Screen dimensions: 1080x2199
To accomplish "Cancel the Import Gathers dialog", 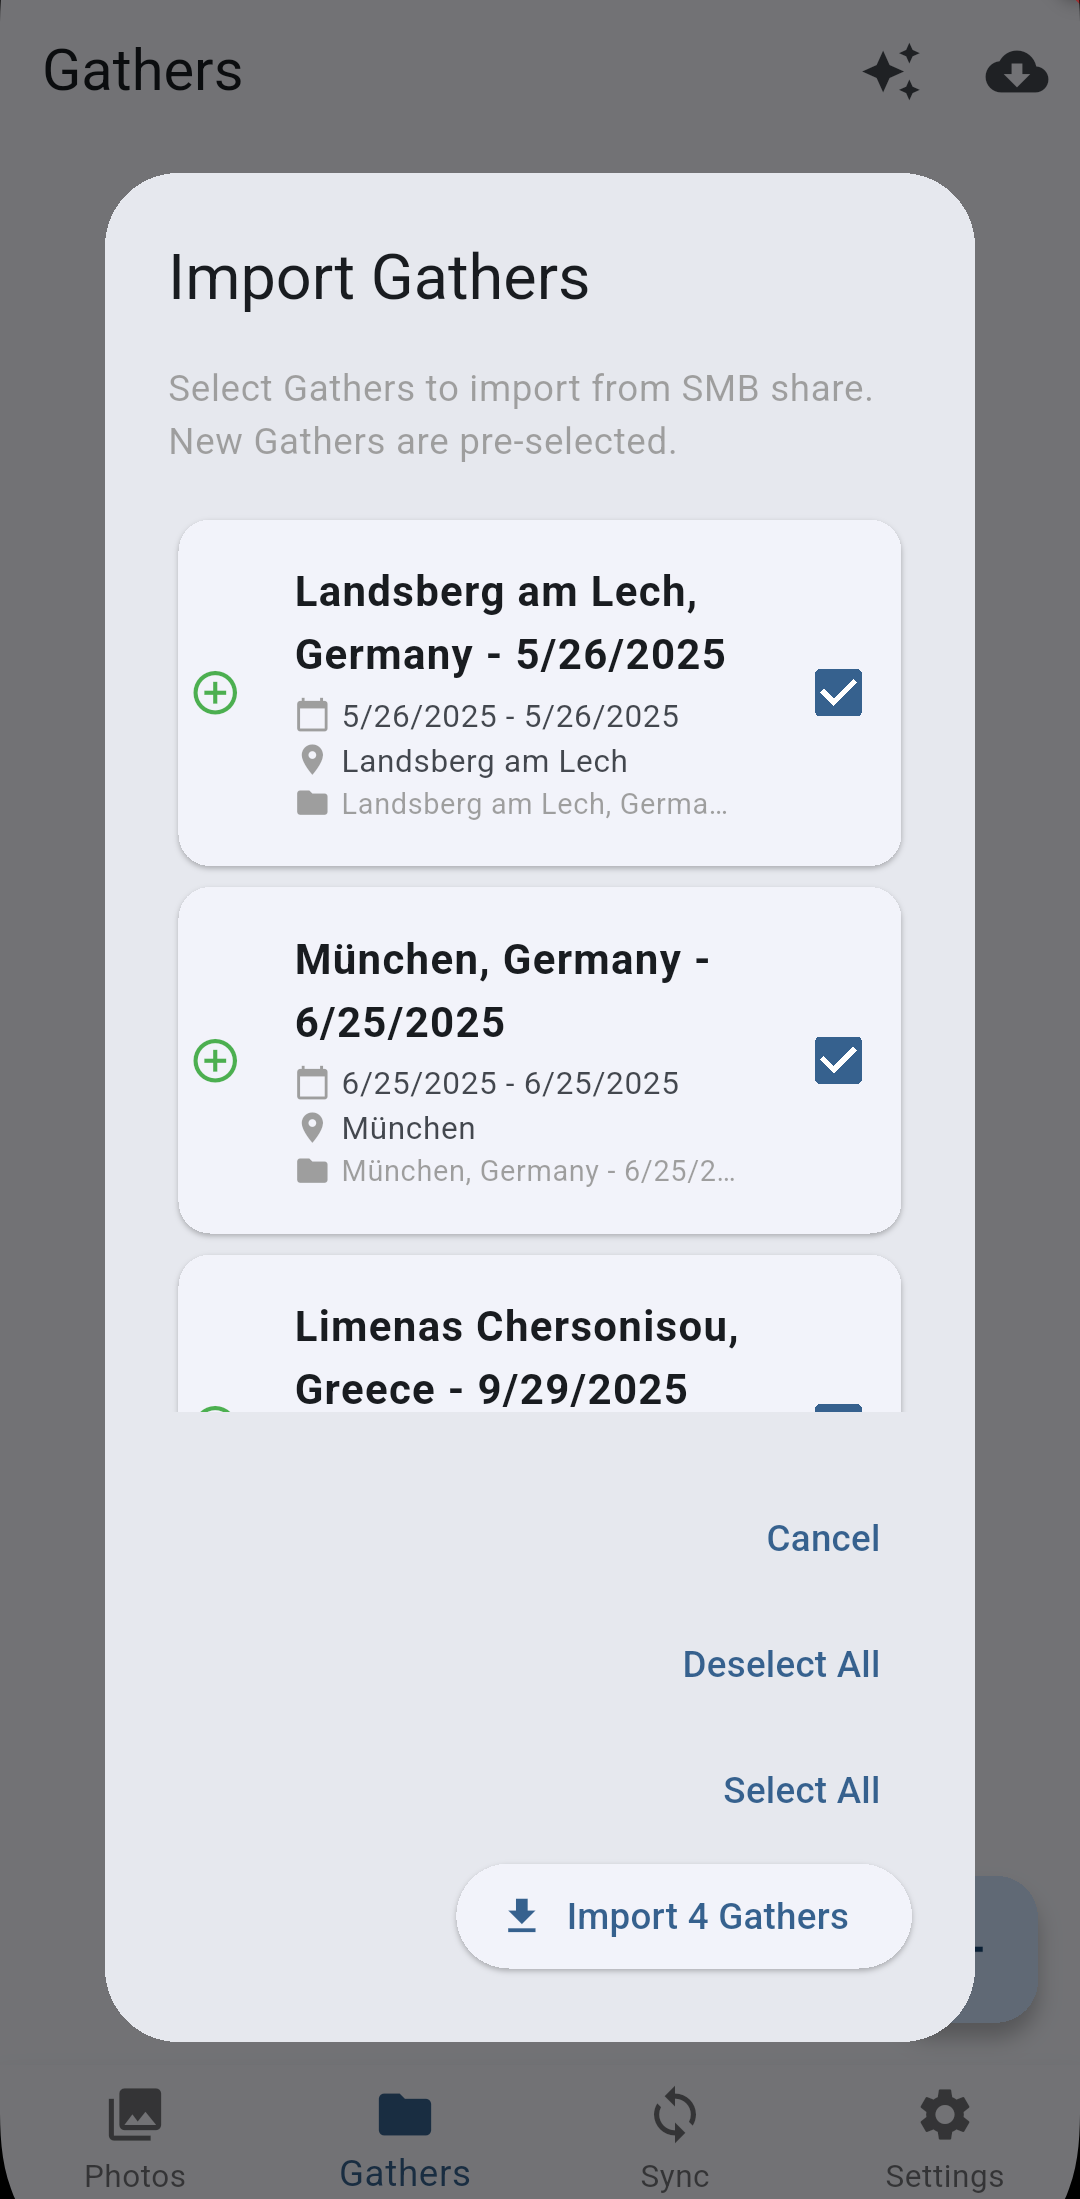I will point(822,1539).
